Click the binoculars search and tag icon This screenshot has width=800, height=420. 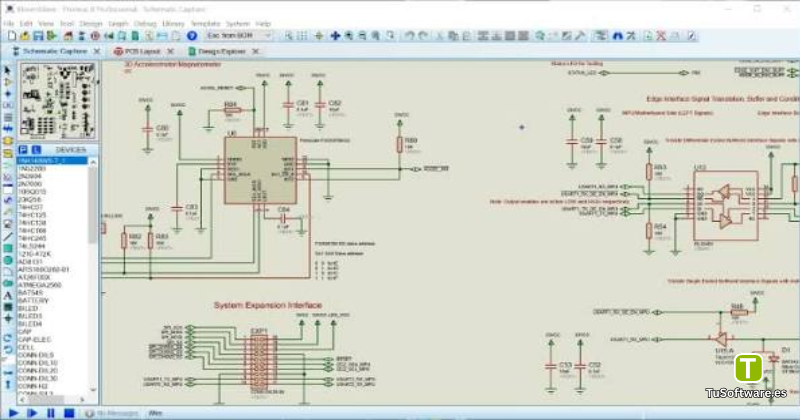click(x=617, y=36)
